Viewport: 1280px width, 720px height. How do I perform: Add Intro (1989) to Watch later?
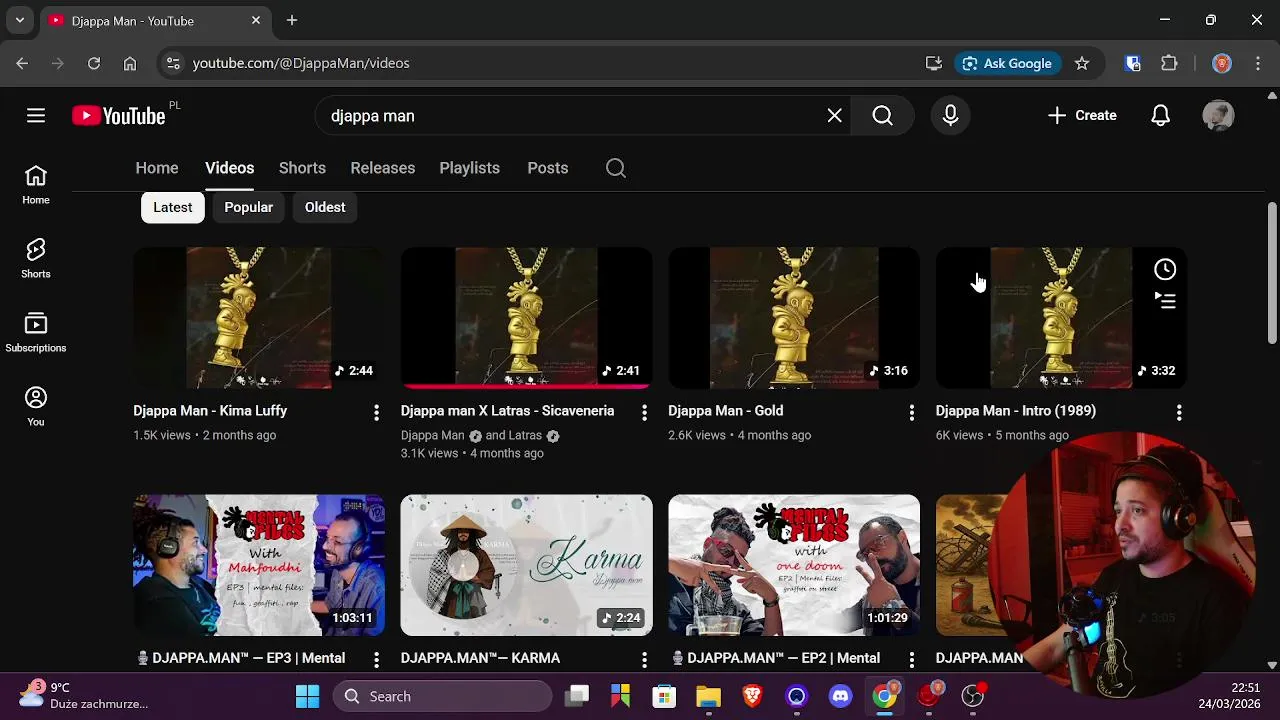coord(1165,269)
